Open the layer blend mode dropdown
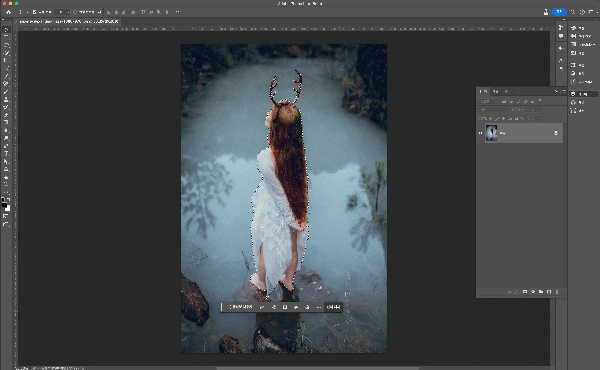The width and height of the screenshot is (600, 370). pyautogui.click(x=493, y=109)
